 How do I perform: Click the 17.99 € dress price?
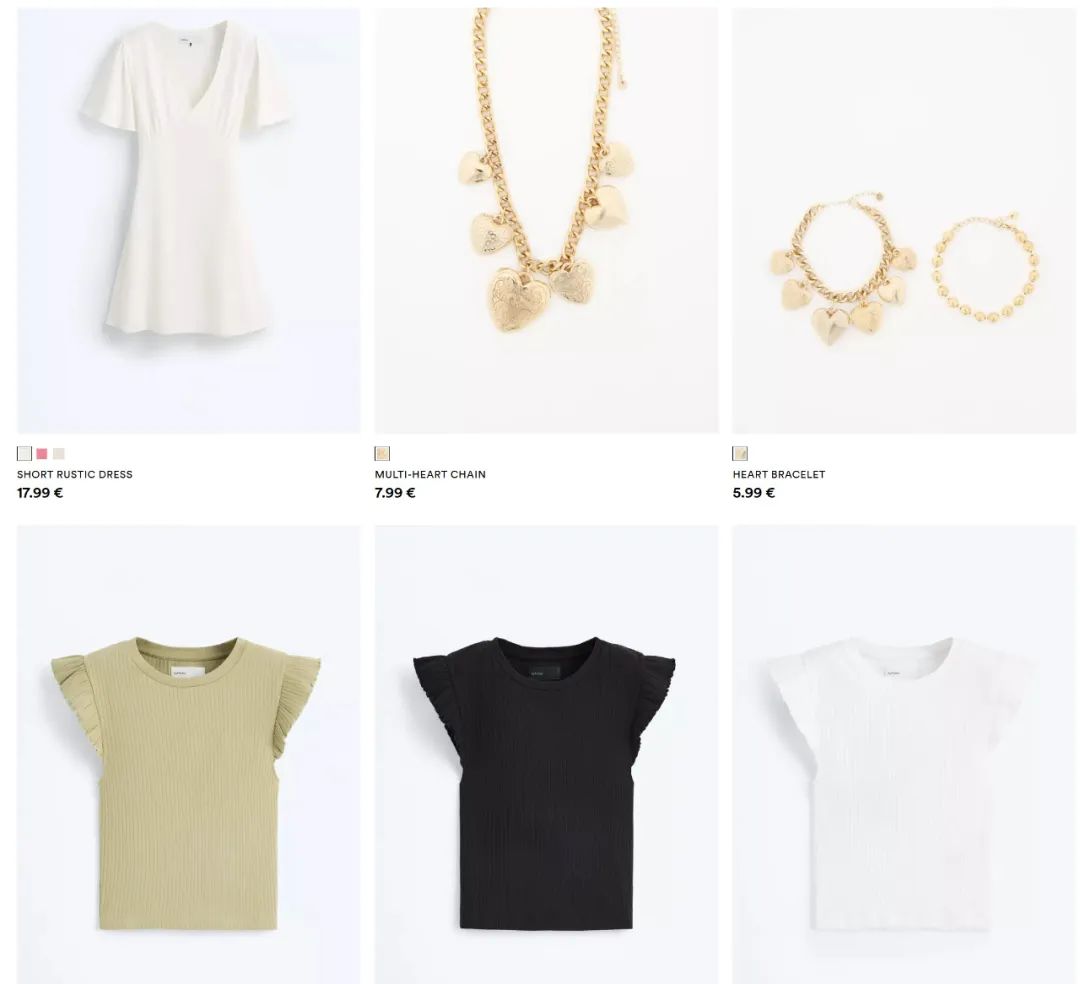point(40,493)
